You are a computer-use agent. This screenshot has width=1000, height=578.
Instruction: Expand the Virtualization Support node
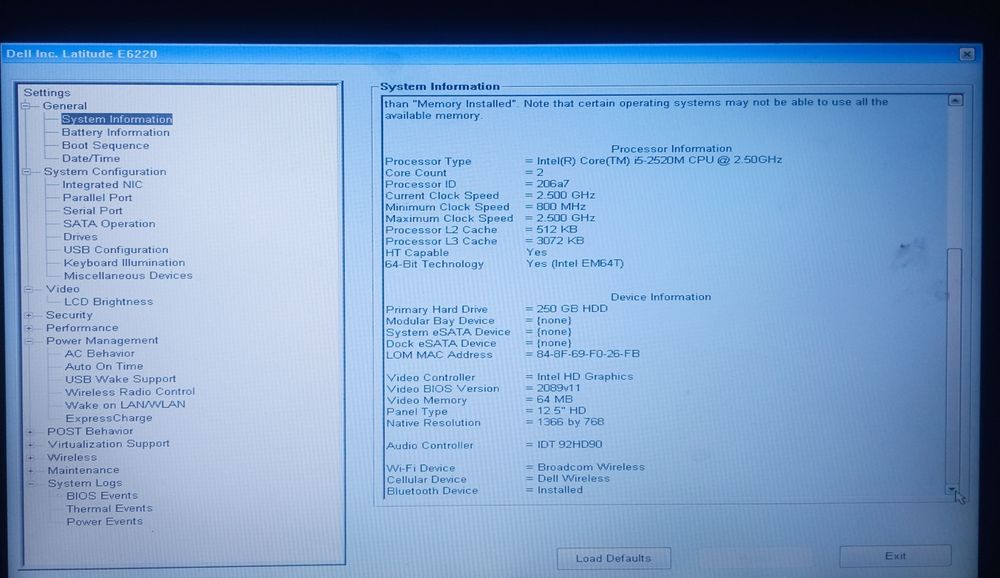[31, 445]
